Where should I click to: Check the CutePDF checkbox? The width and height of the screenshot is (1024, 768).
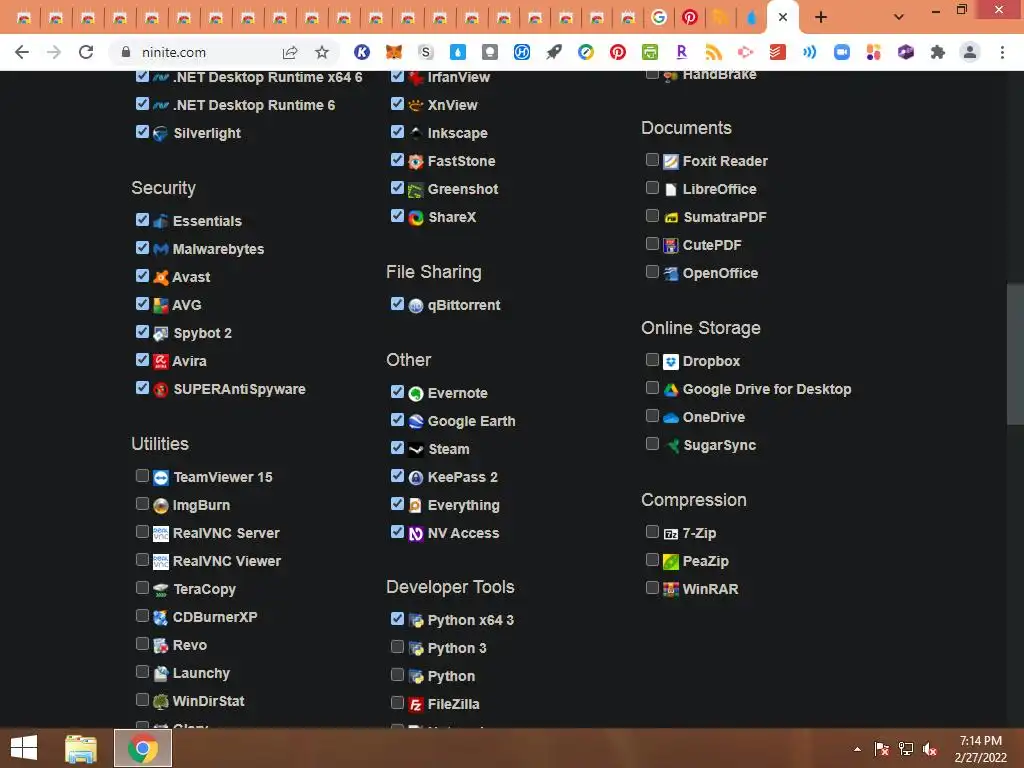click(652, 244)
